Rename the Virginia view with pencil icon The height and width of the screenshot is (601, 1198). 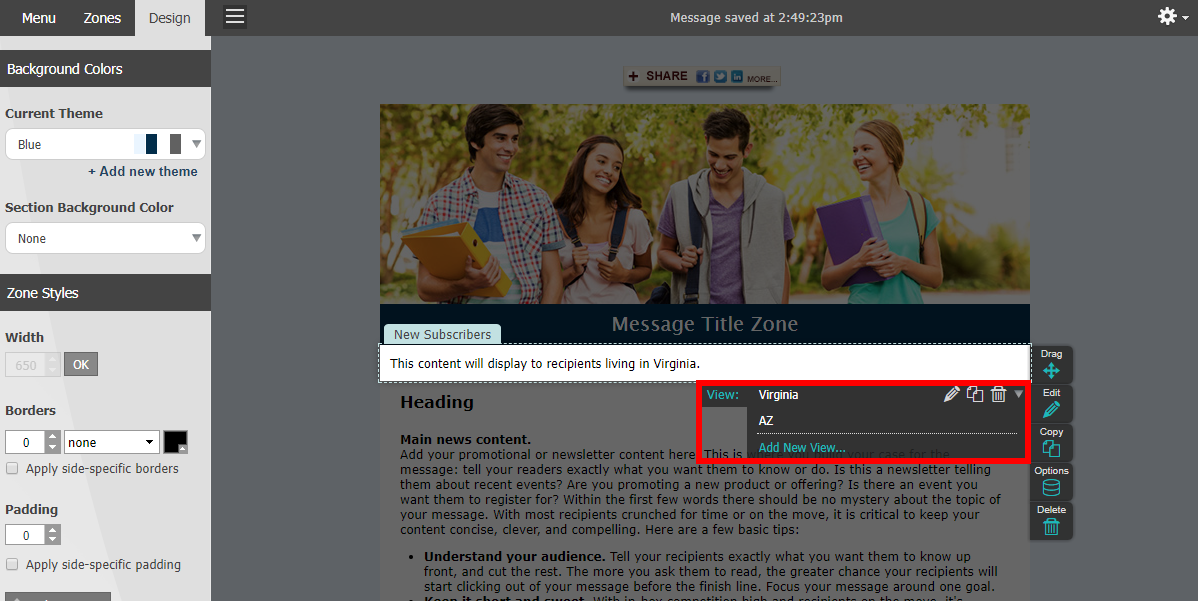pos(951,394)
